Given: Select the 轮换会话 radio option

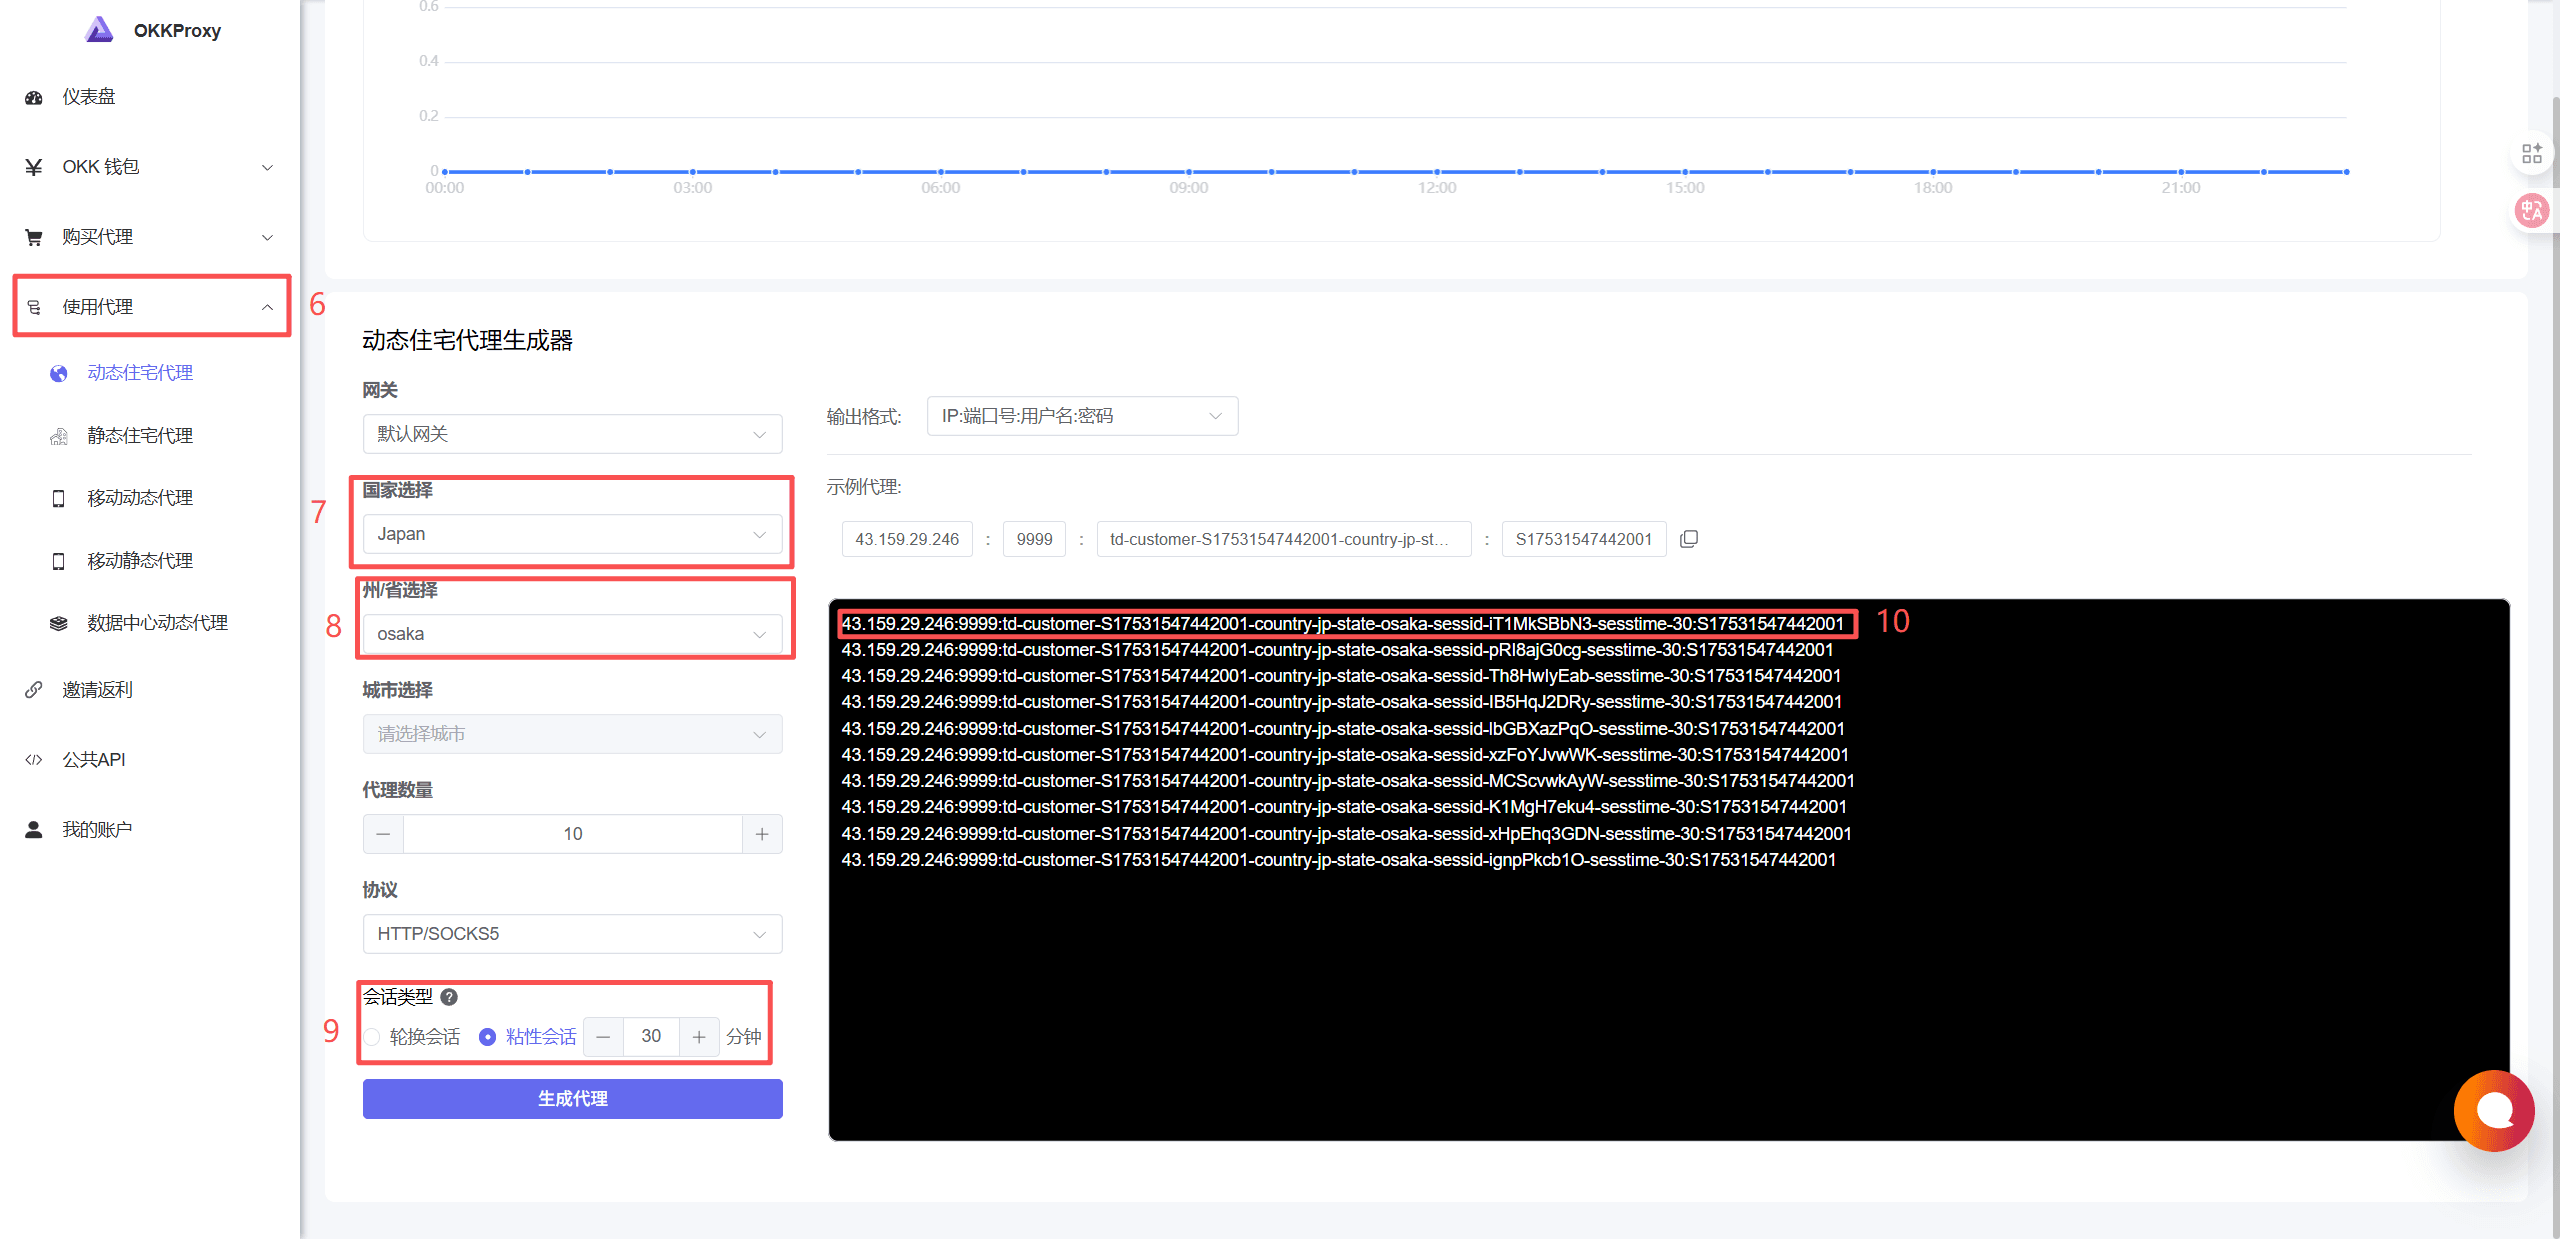Looking at the screenshot, I should tap(372, 1037).
